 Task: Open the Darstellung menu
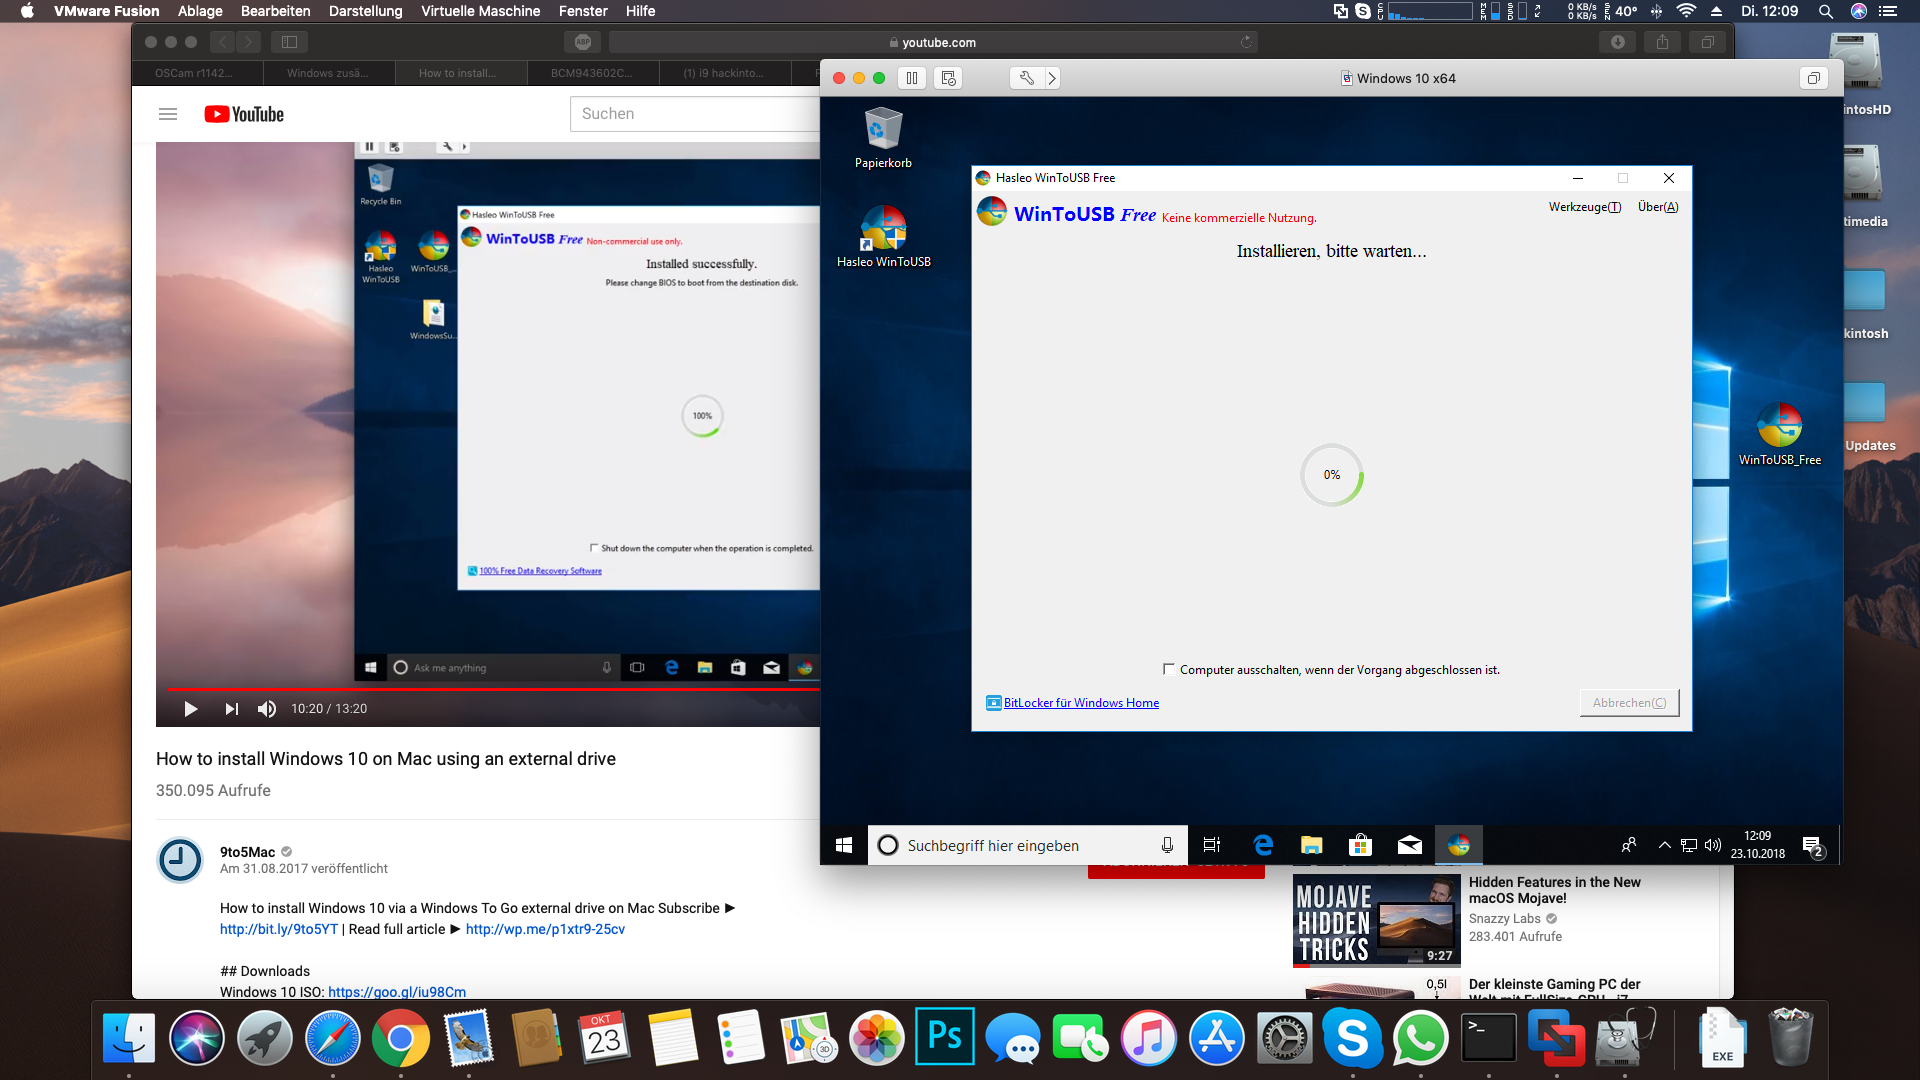[x=365, y=11]
